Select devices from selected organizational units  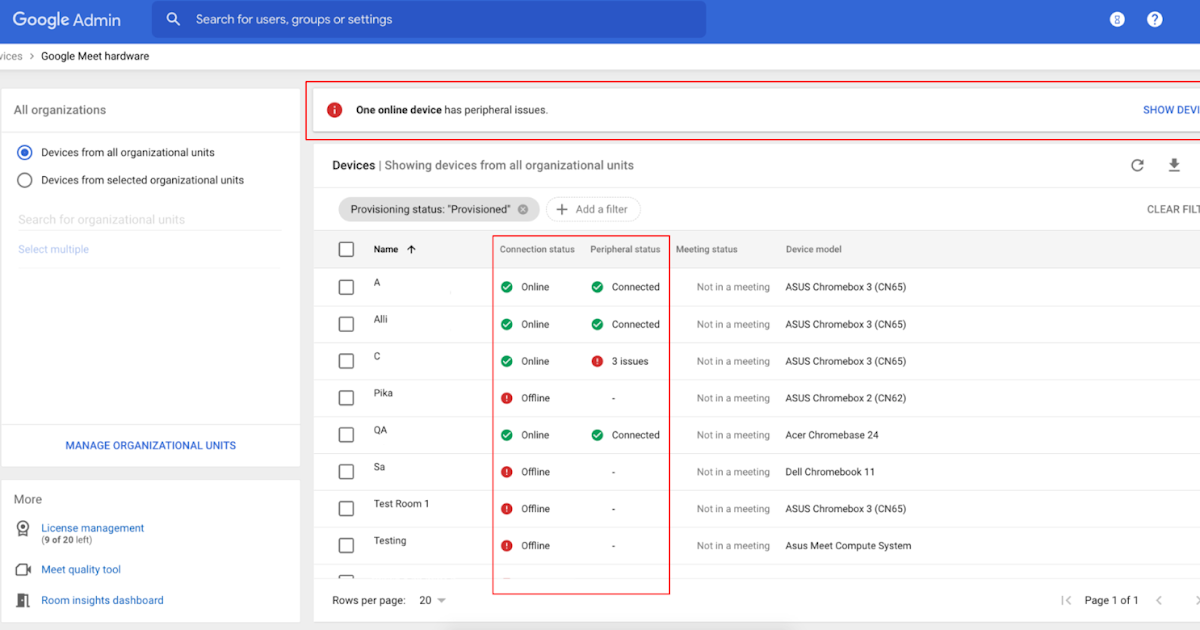tap(22, 180)
